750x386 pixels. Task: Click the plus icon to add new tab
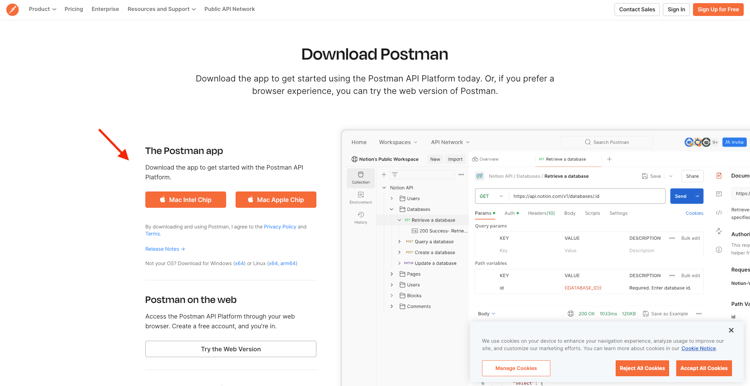[x=609, y=159]
